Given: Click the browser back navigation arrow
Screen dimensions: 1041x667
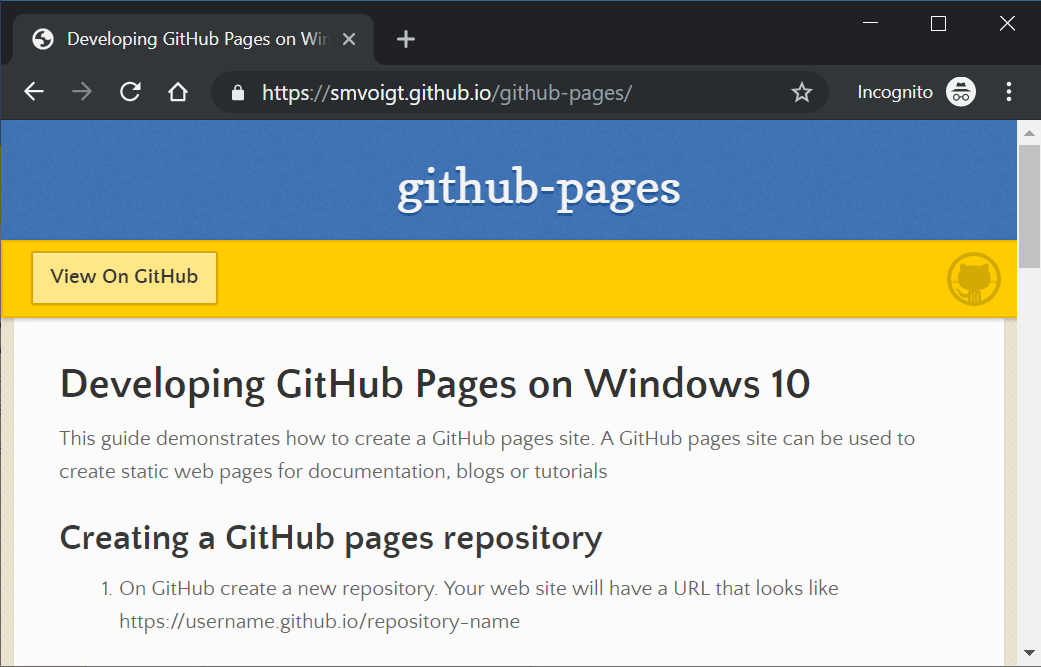Looking at the screenshot, I should (x=33, y=91).
